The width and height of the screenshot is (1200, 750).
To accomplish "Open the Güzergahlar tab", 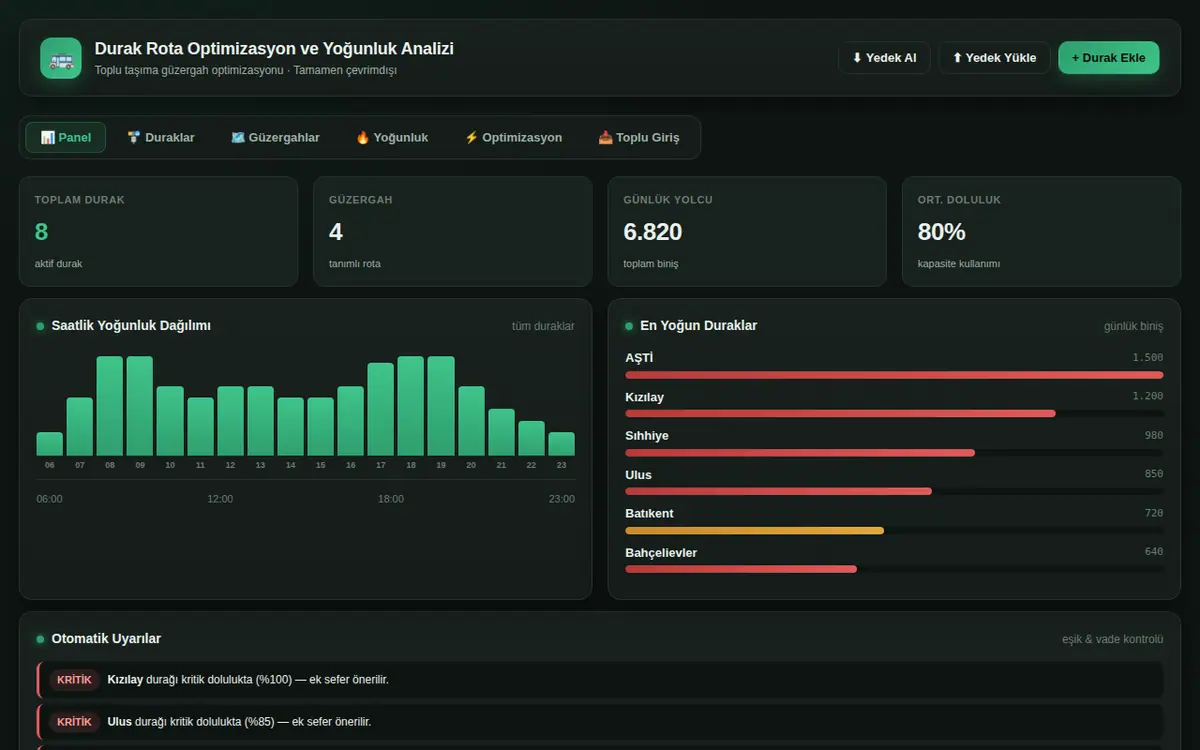I will click(275, 137).
